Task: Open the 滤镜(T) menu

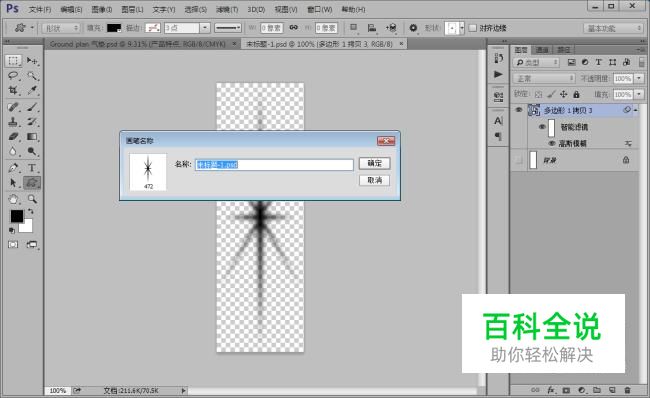Action: [x=227, y=9]
